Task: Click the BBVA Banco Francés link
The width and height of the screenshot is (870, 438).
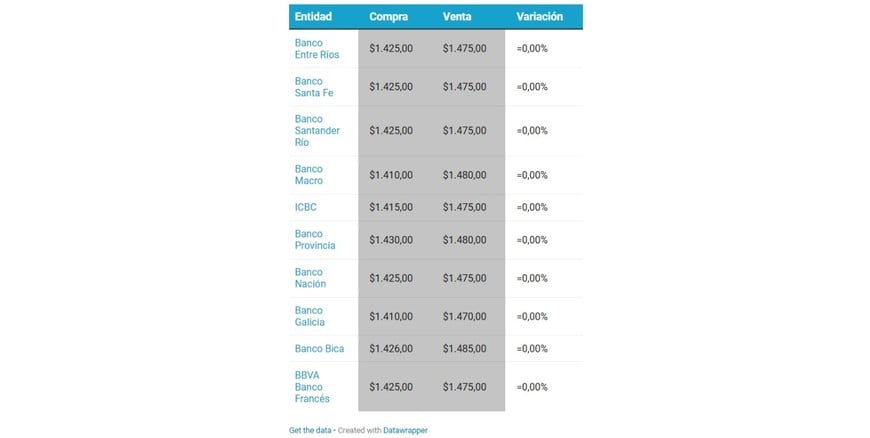Action: pyautogui.click(x=312, y=387)
